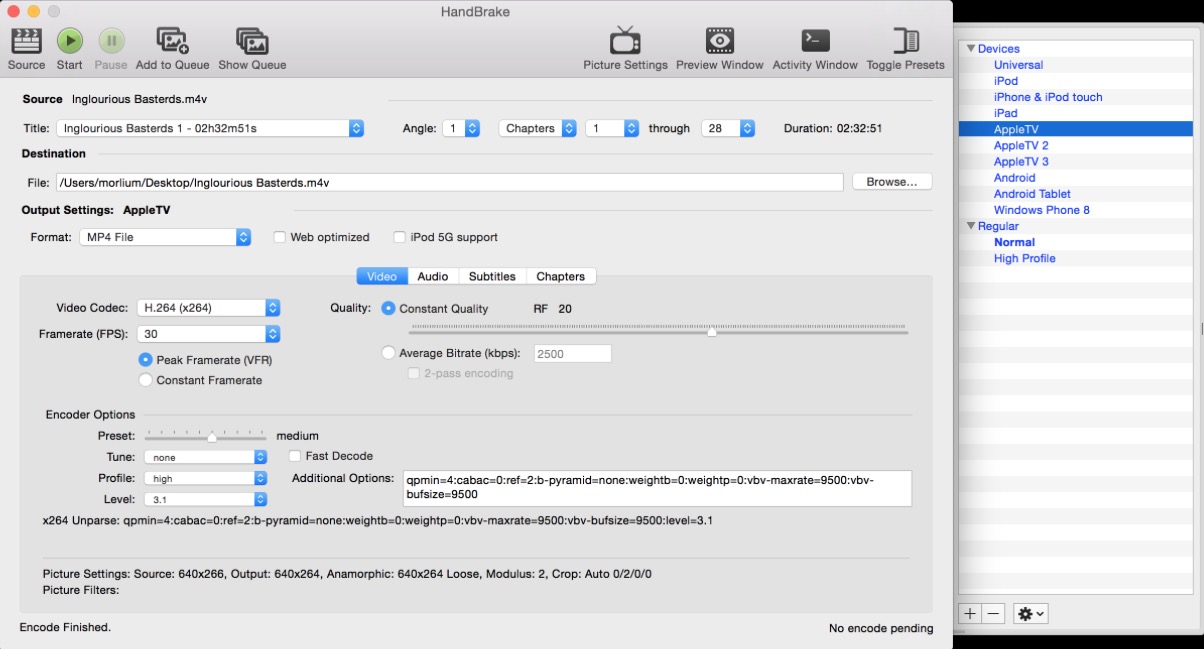The height and width of the screenshot is (649, 1204).
Task: Open the Chapters range type dropdown
Action: [x=537, y=128]
